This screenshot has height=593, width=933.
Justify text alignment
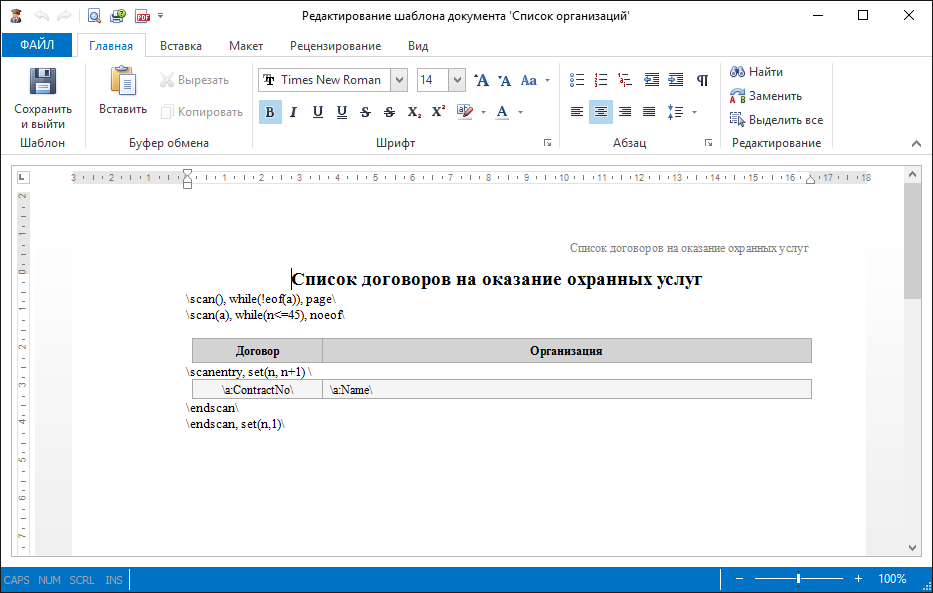pos(649,112)
